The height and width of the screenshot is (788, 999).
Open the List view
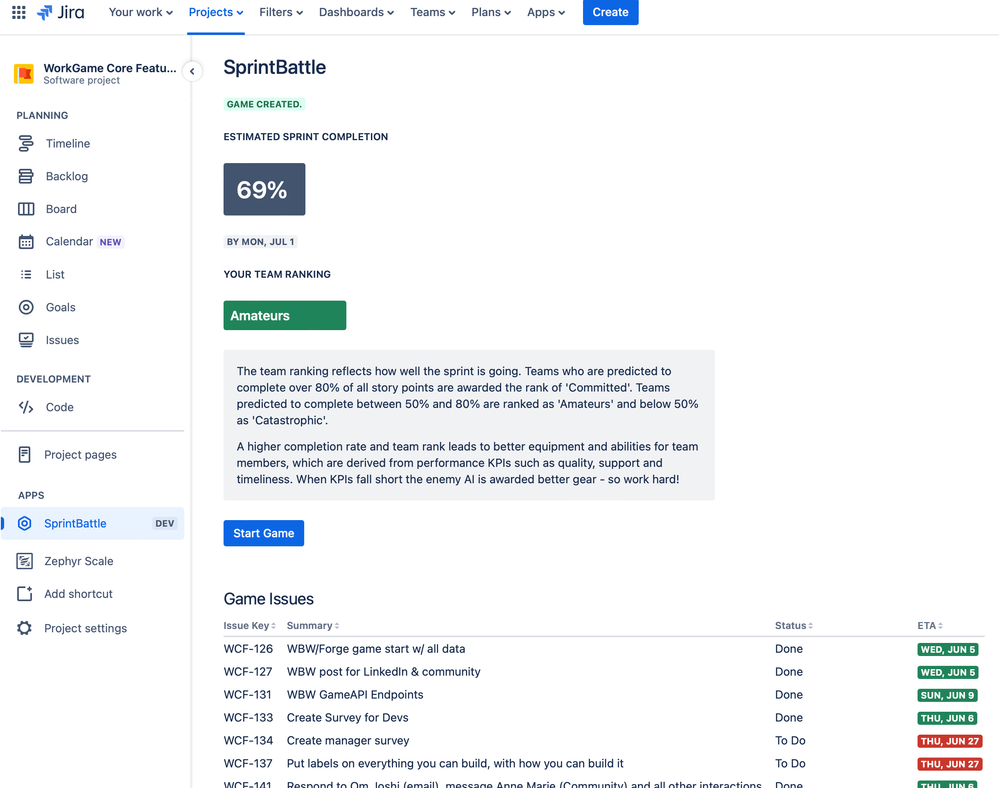pyautogui.click(x=55, y=275)
